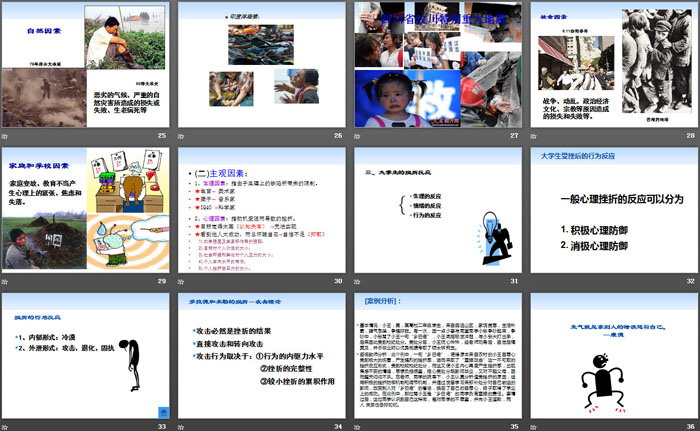Select slide 28 thumbnail titled 社会因素
This screenshot has width=700, height=431.
614,65
